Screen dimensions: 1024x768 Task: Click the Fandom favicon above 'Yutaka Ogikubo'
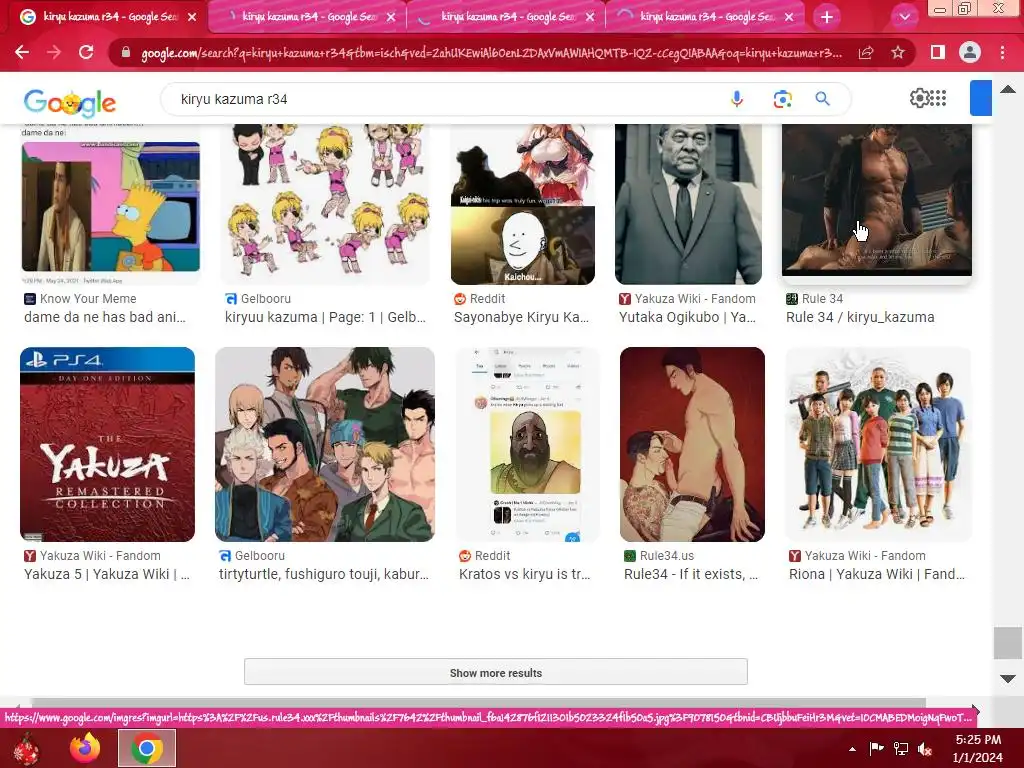click(625, 299)
